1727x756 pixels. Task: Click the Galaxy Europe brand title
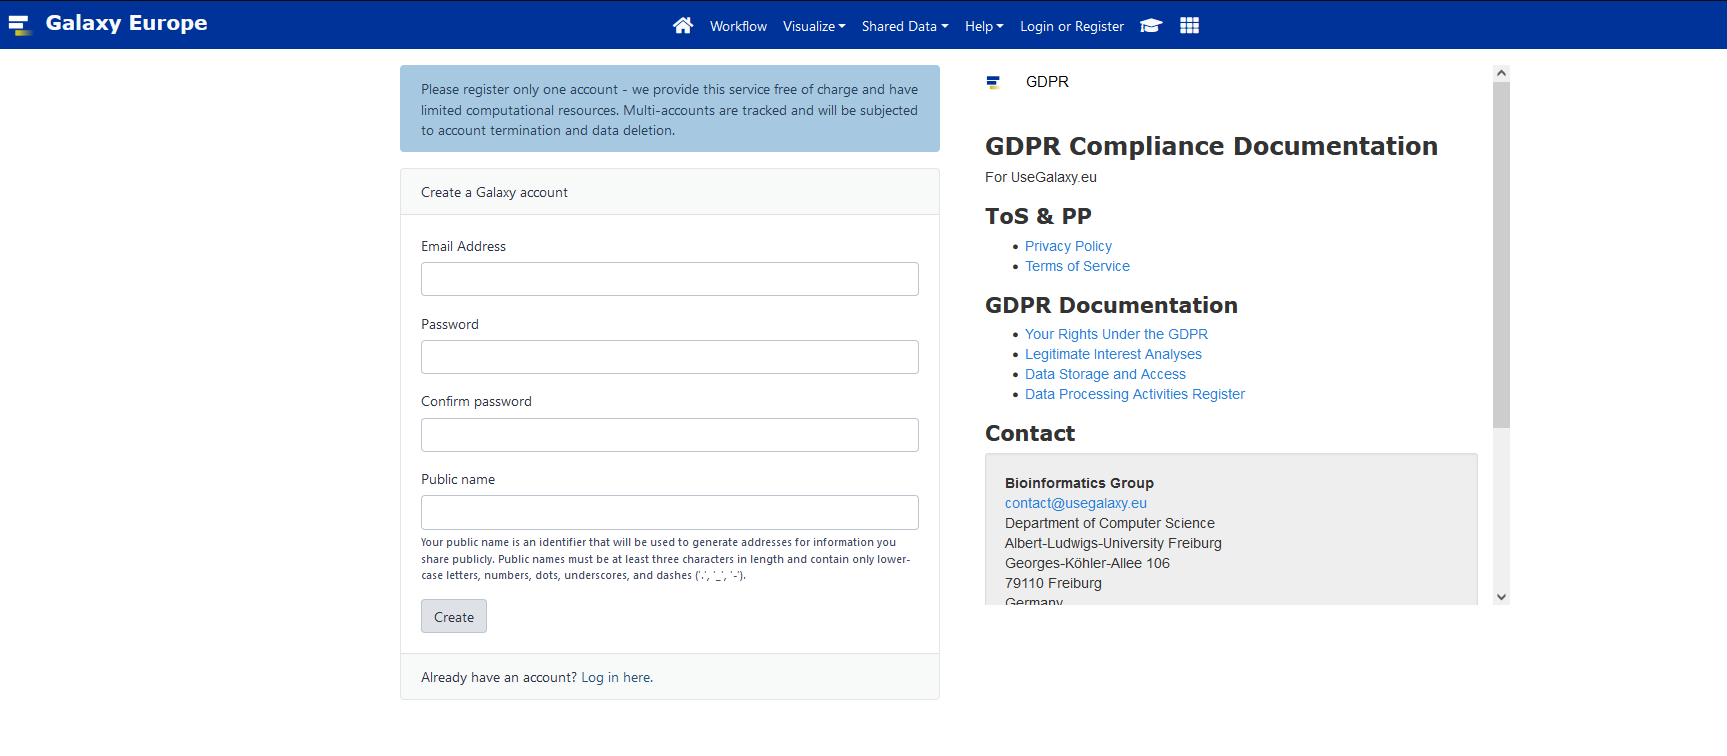pos(127,23)
